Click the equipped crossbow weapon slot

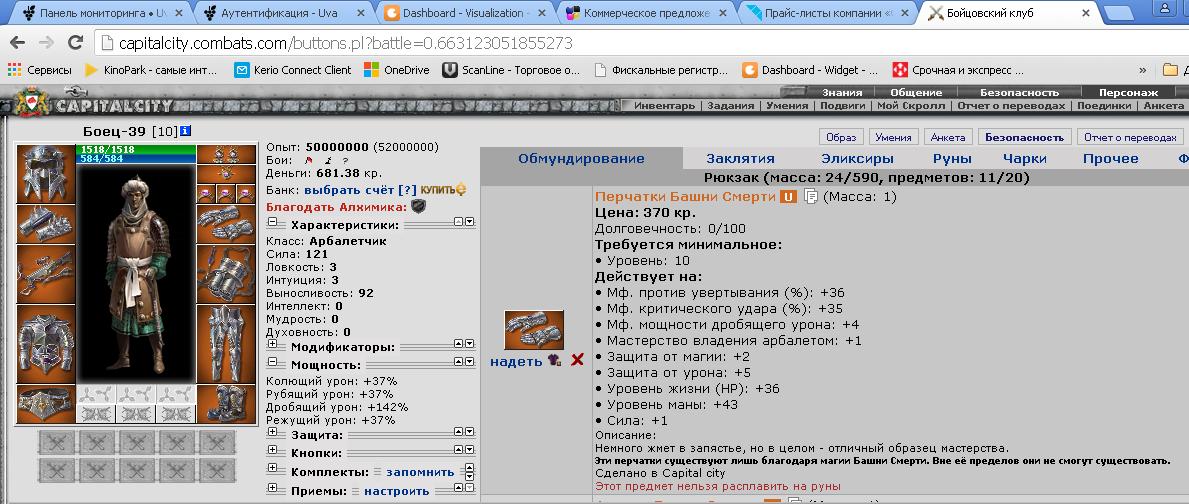45,274
